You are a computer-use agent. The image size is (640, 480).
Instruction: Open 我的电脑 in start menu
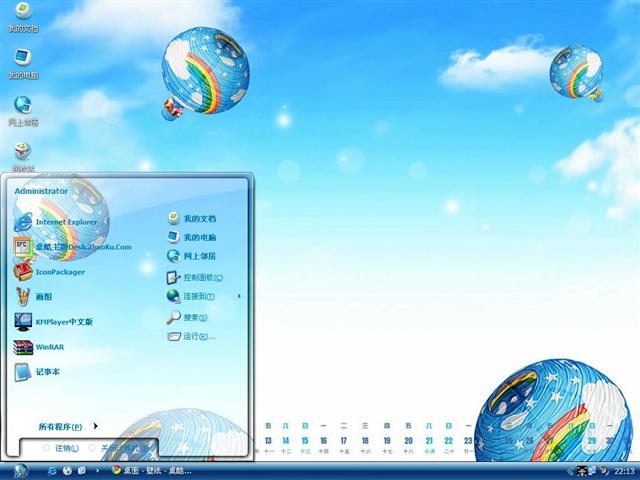tap(191, 237)
